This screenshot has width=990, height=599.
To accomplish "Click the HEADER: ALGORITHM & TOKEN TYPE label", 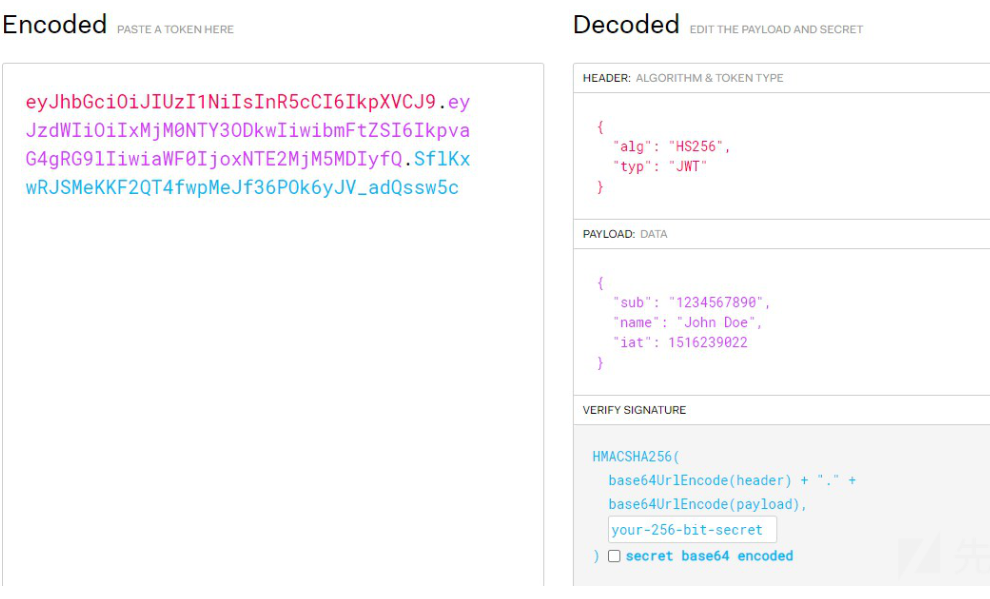I will tap(683, 78).
